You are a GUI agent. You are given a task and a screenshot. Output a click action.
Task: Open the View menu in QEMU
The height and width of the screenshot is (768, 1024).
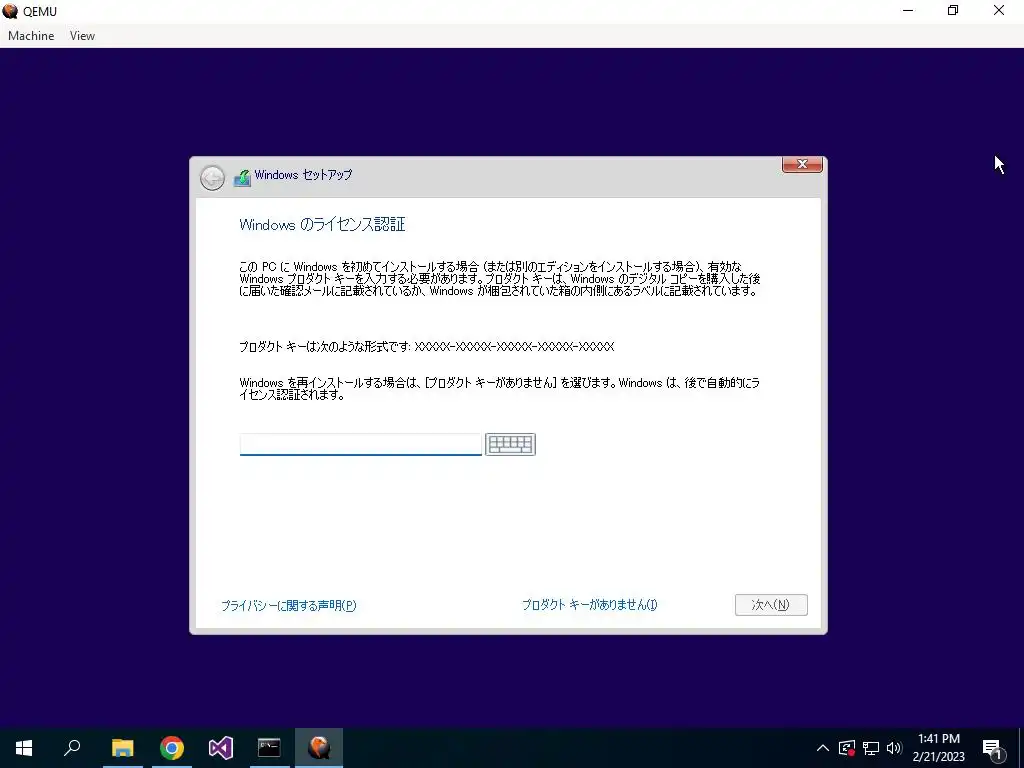[x=82, y=36]
